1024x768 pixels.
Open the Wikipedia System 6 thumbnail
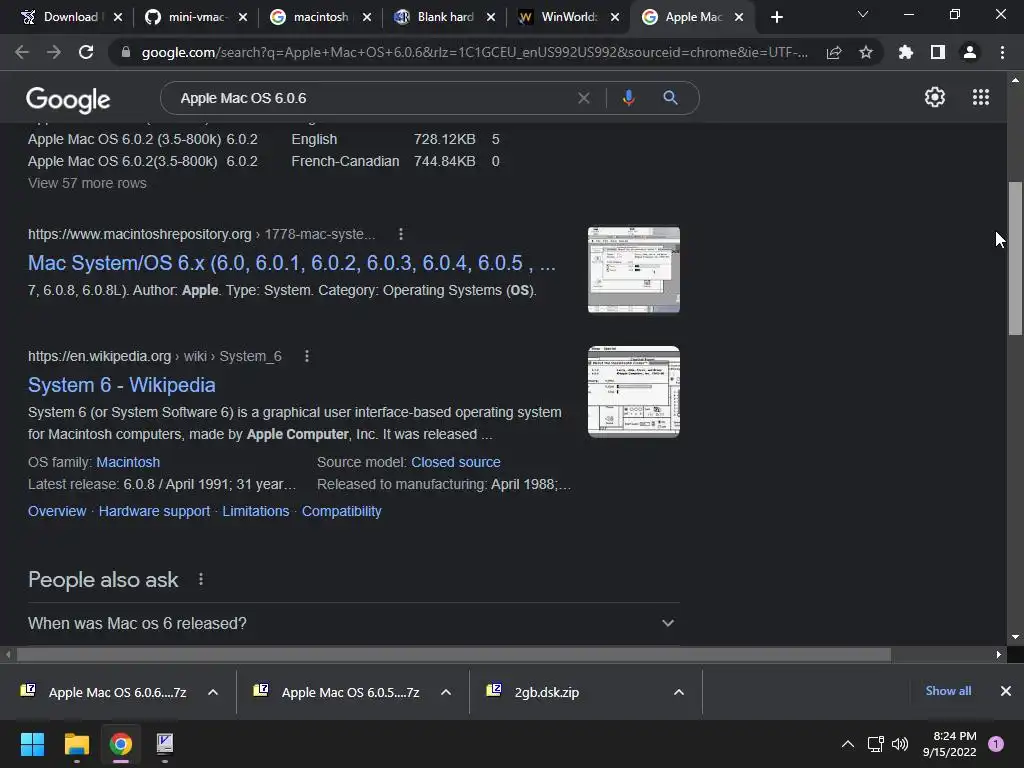pyautogui.click(x=633, y=391)
